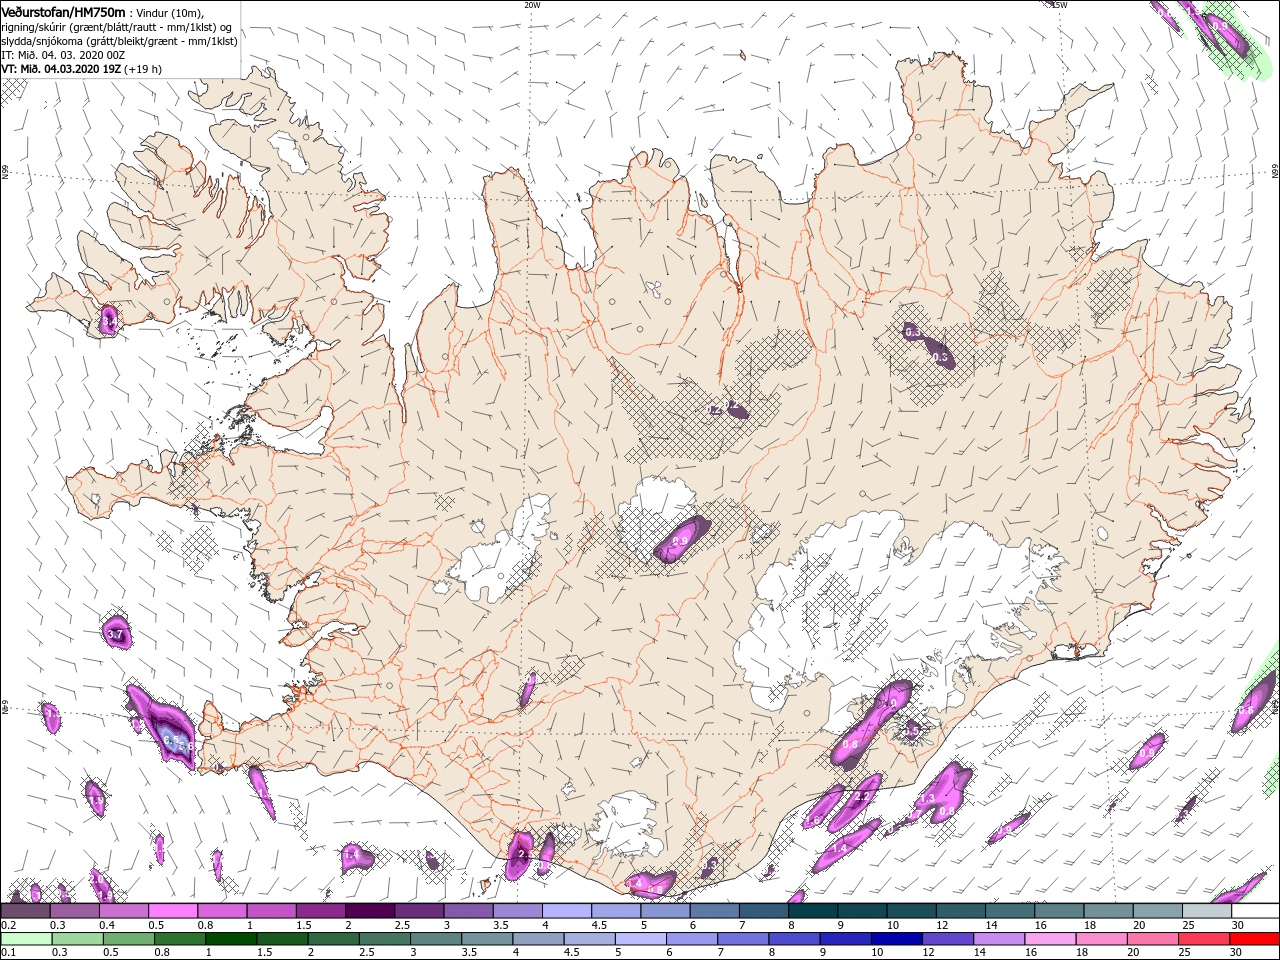The width and height of the screenshot is (1280, 960).
Task: Click the 'Vindur (10m)' label in header
Action: tap(171, 12)
